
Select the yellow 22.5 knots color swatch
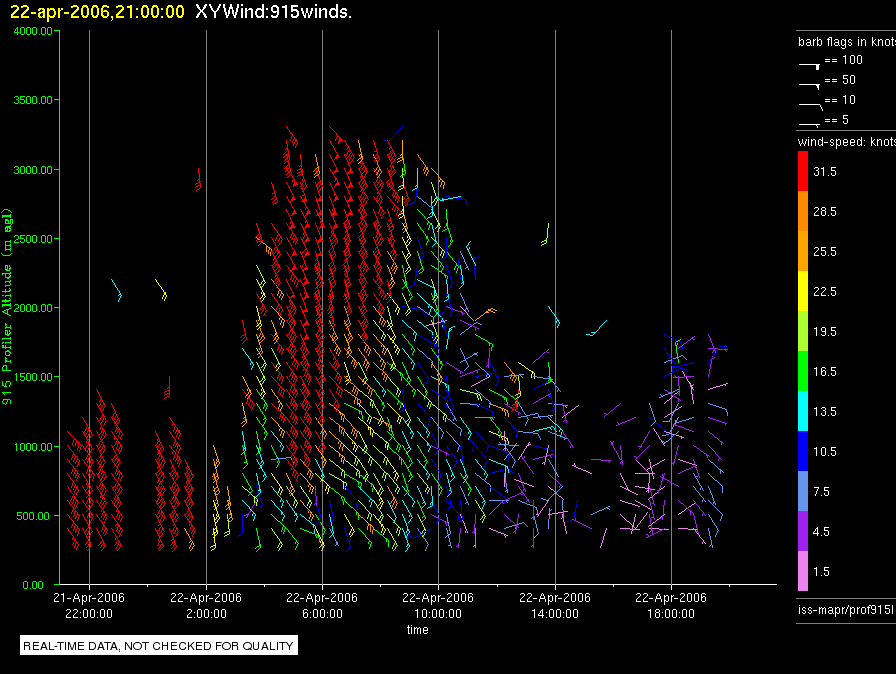point(803,291)
